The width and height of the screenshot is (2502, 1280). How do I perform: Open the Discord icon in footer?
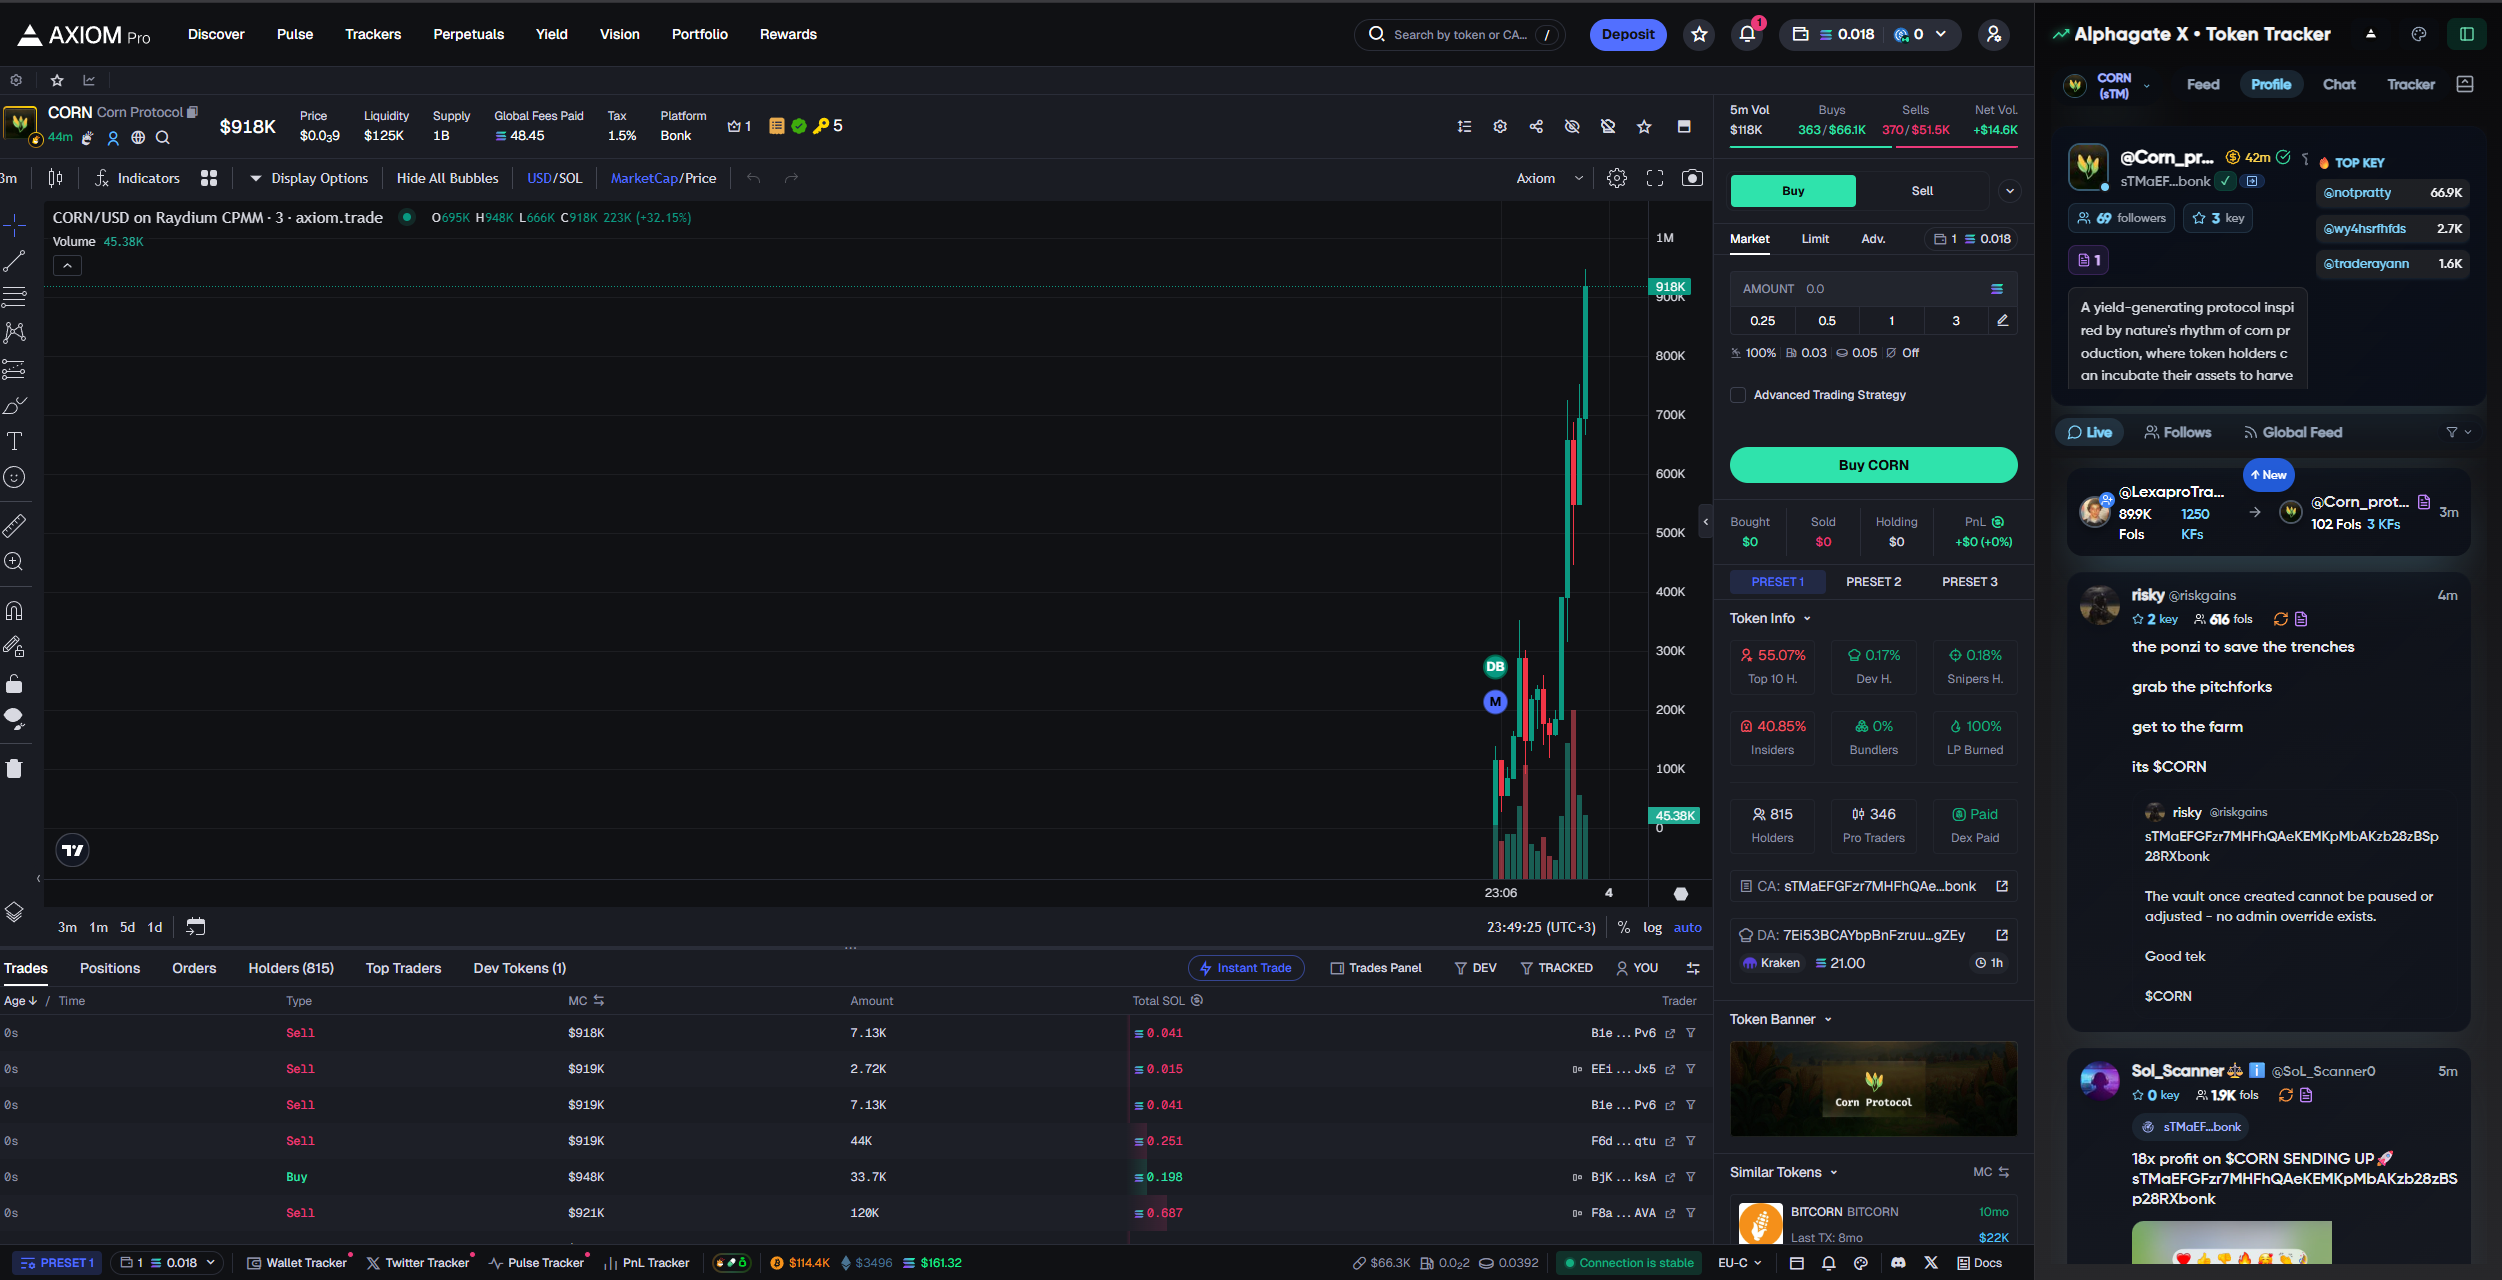pyautogui.click(x=1898, y=1263)
